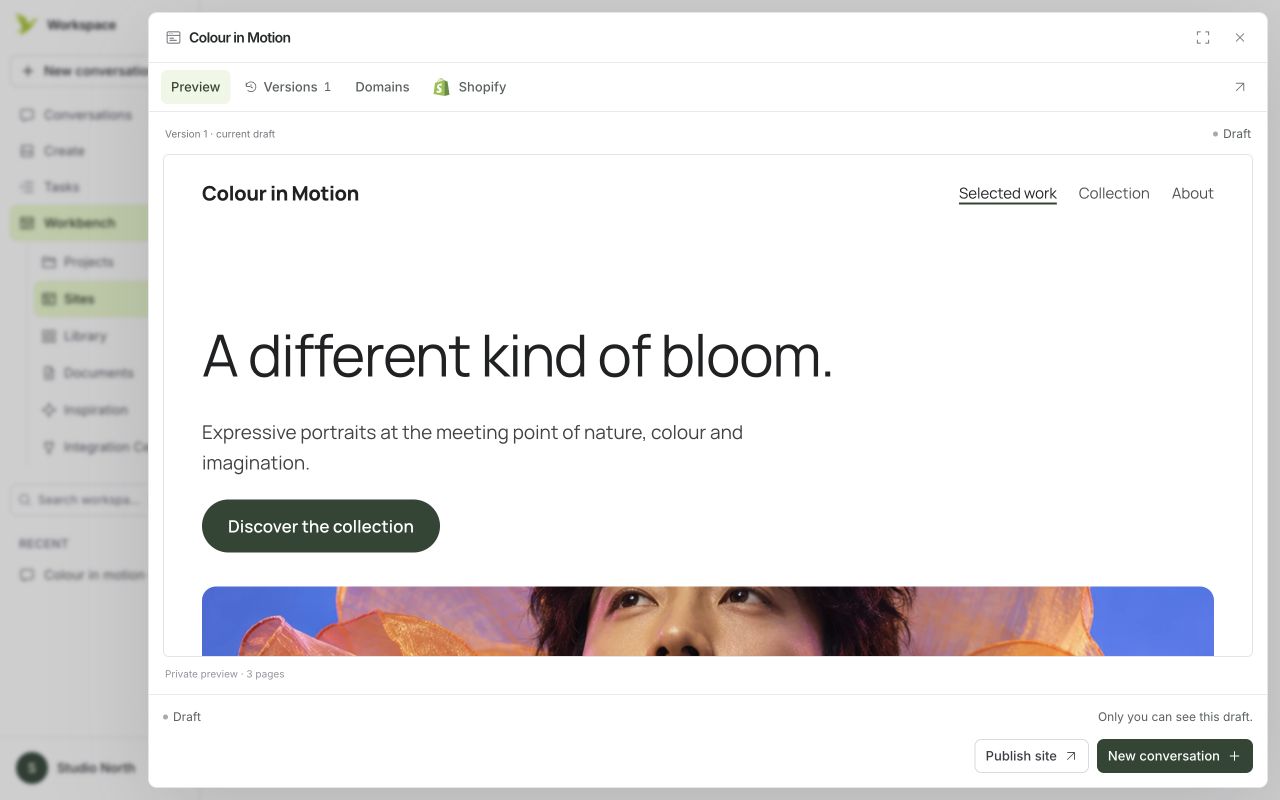Open Collection nav link in preview
This screenshot has height=800, width=1280.
point(1114,193)
